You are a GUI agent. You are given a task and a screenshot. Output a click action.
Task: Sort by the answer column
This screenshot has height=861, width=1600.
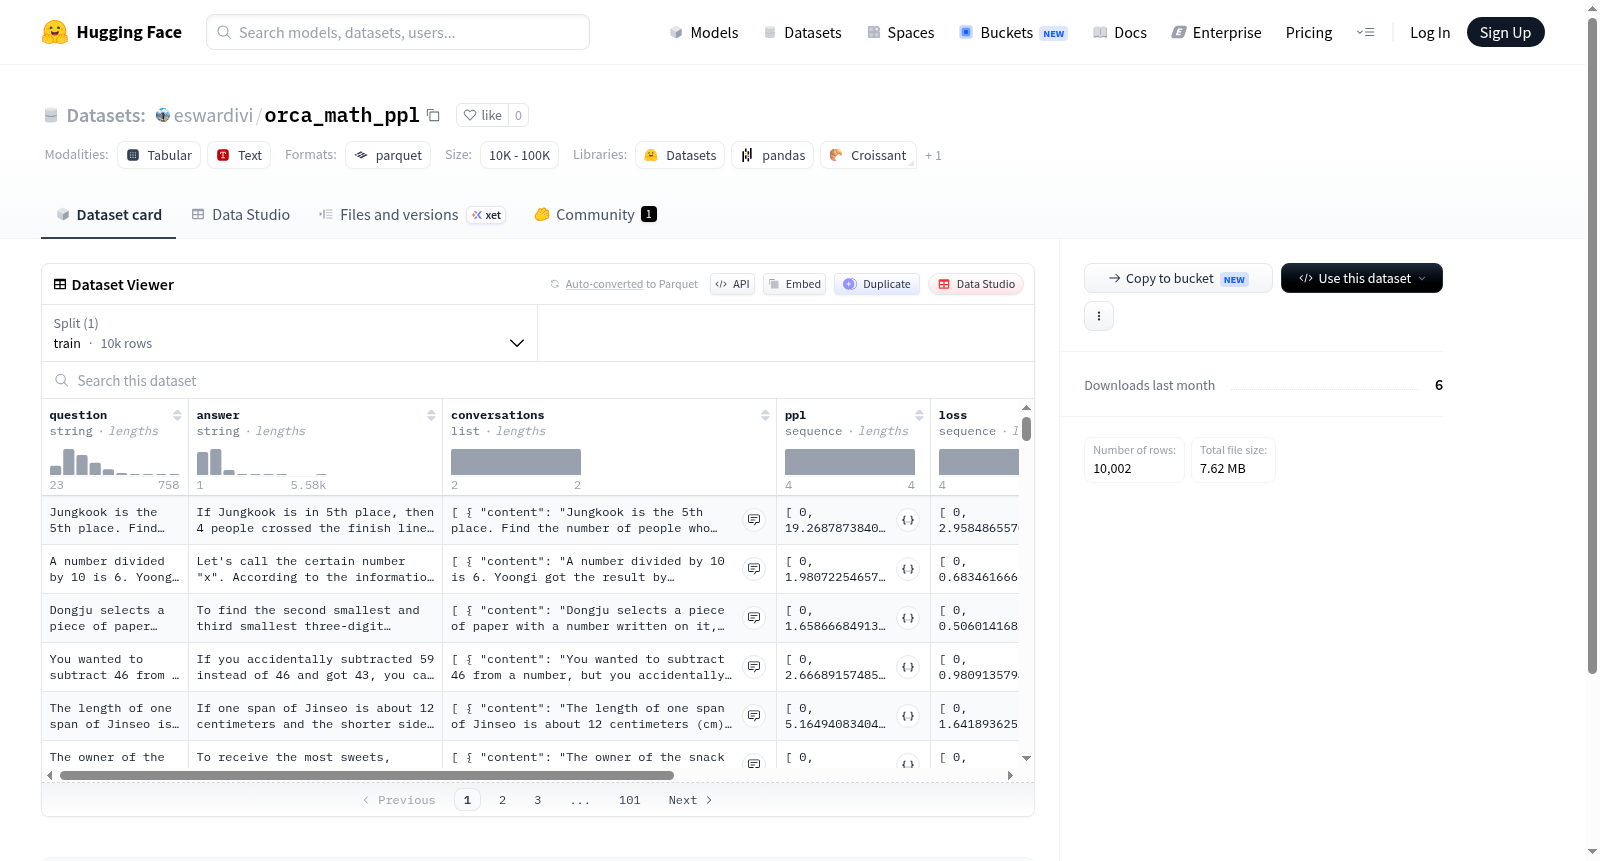pos(431,415)
